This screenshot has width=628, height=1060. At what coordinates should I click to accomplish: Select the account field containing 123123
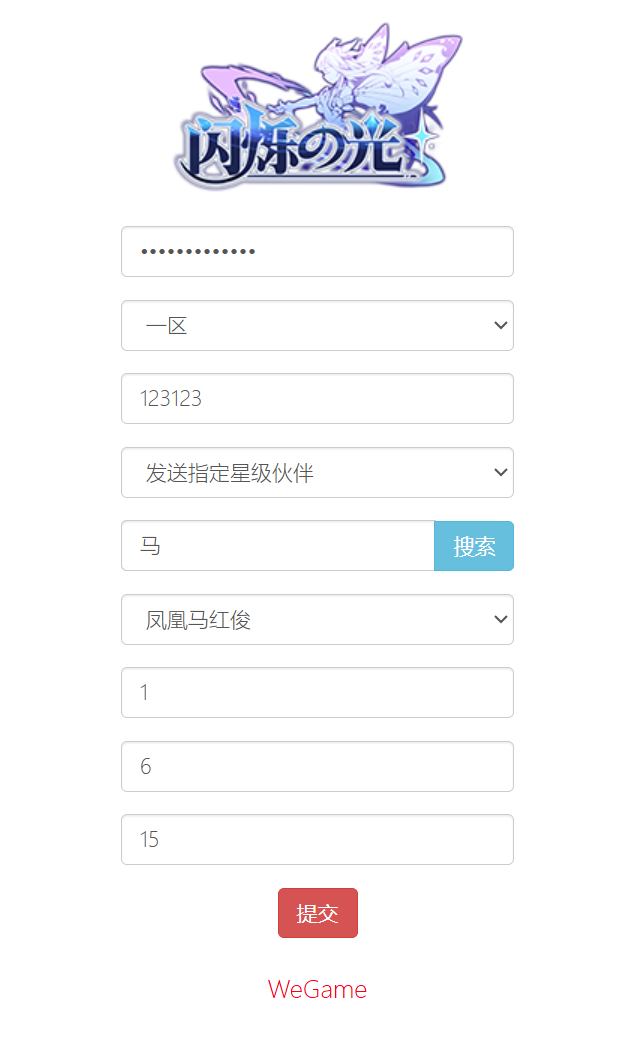pyautogui.click(x=317, y=398)
